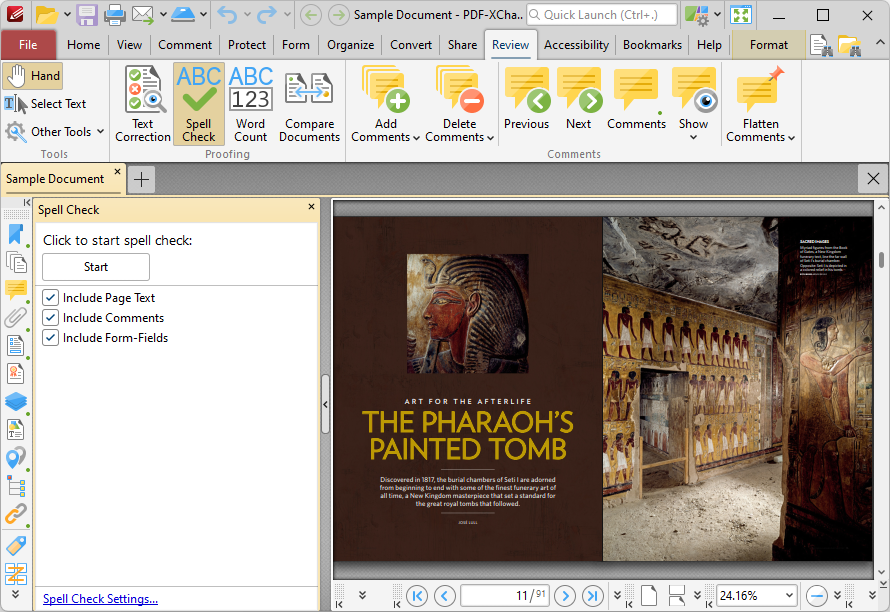The width and height of the screenshot is (890, 612).
Task: Switch to the Format tab
Action: 769,45
